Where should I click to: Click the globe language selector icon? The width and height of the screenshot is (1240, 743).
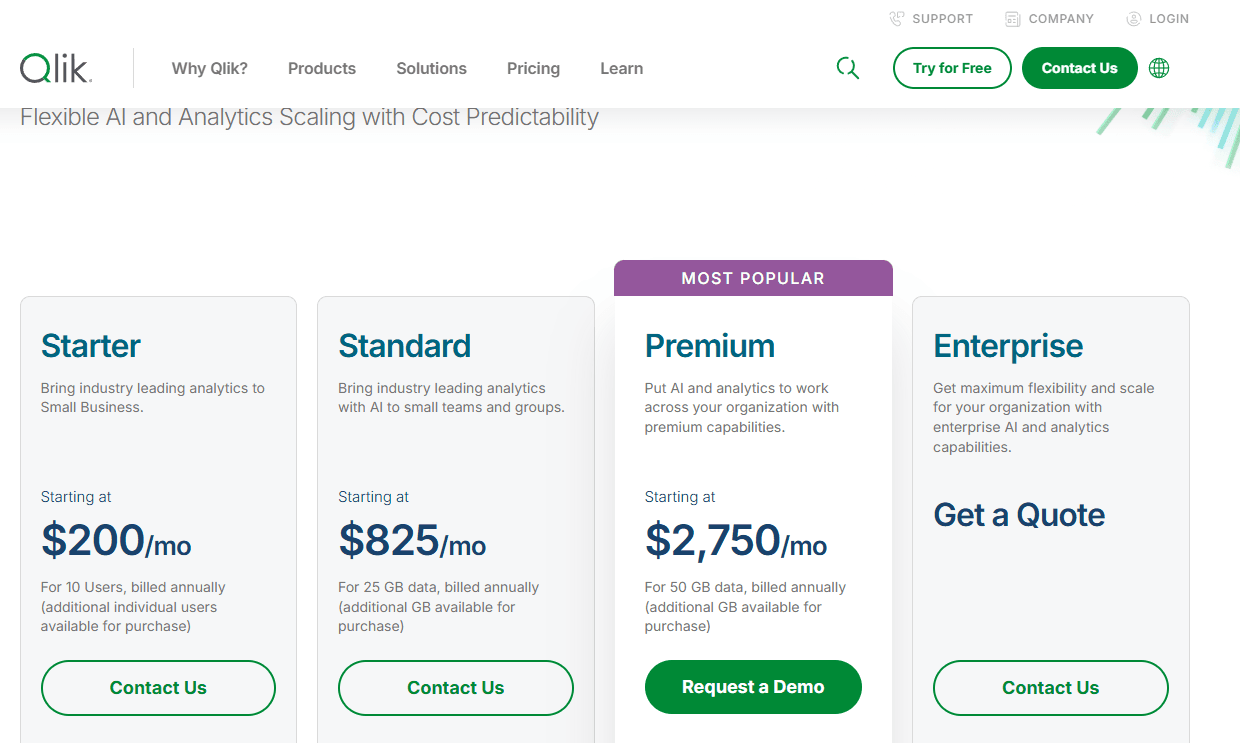click(1159, 68)
